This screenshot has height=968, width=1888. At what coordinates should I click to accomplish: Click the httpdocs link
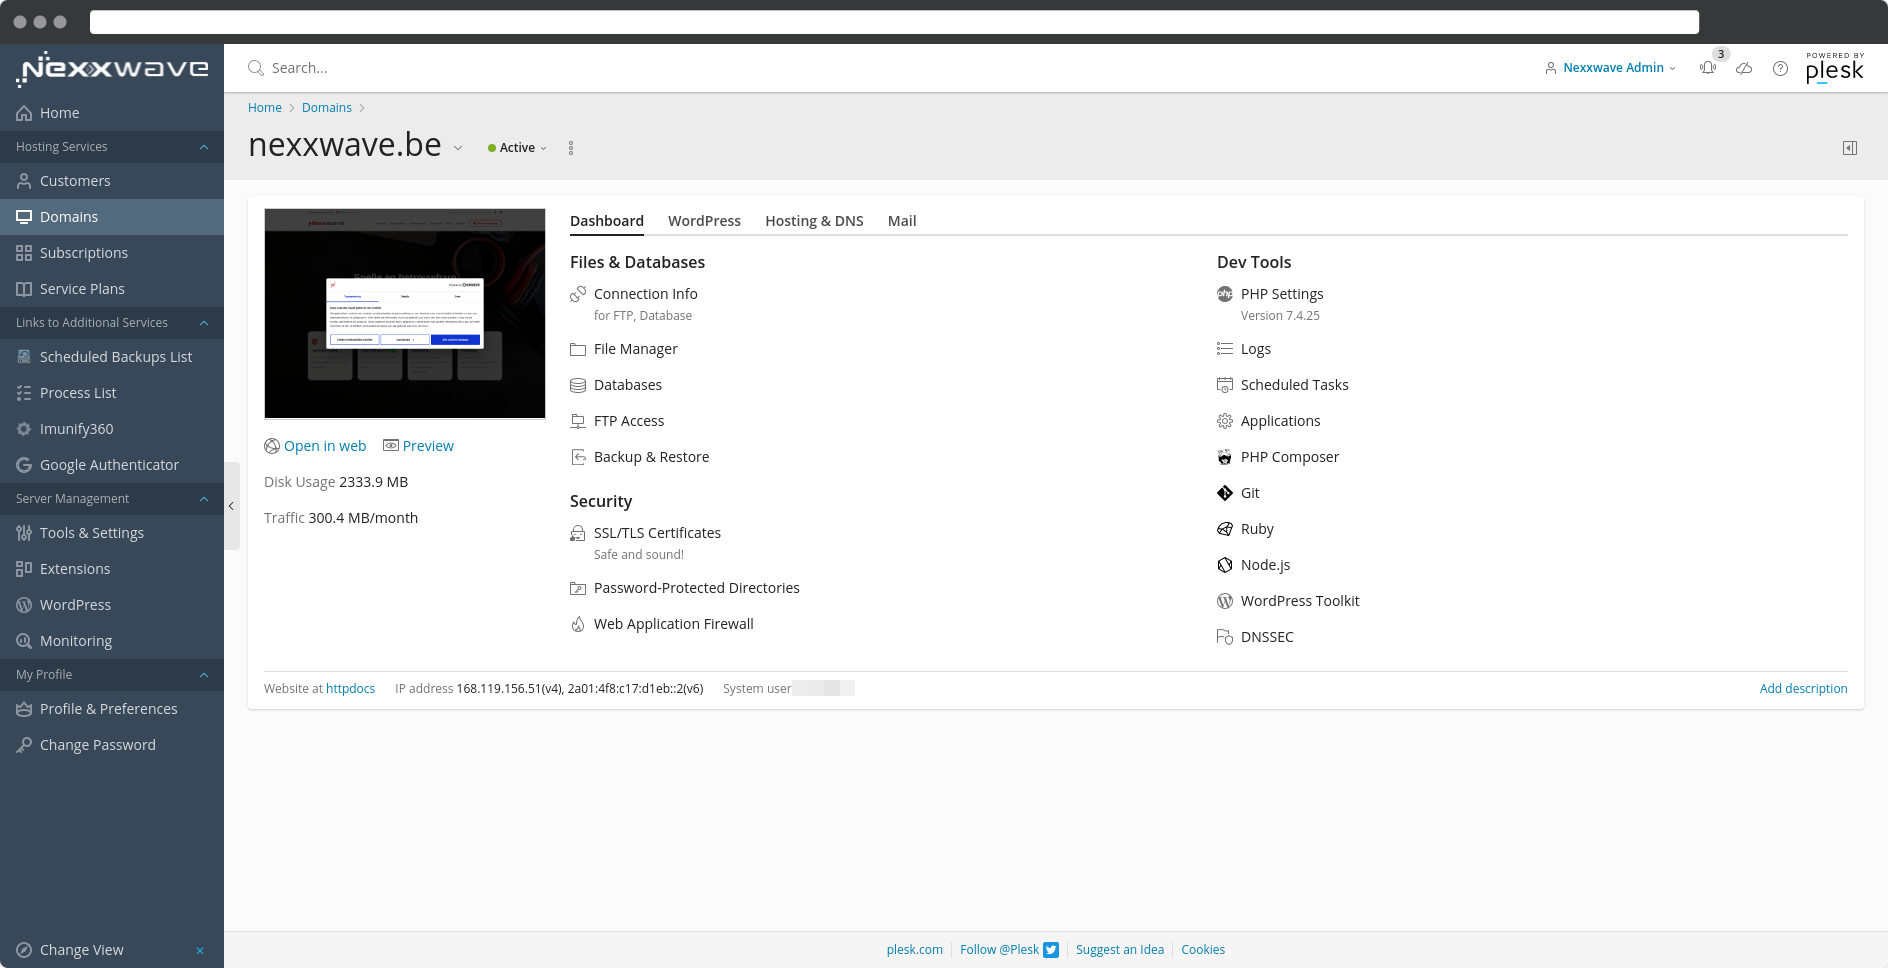click(350, 689)
